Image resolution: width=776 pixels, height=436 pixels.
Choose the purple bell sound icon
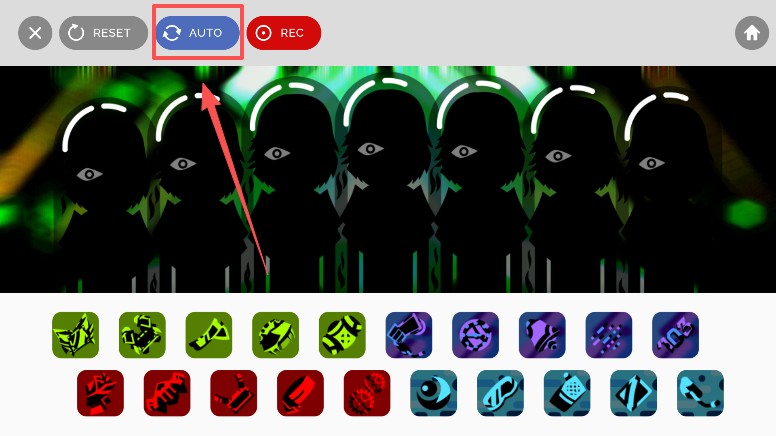click(542, 335)
